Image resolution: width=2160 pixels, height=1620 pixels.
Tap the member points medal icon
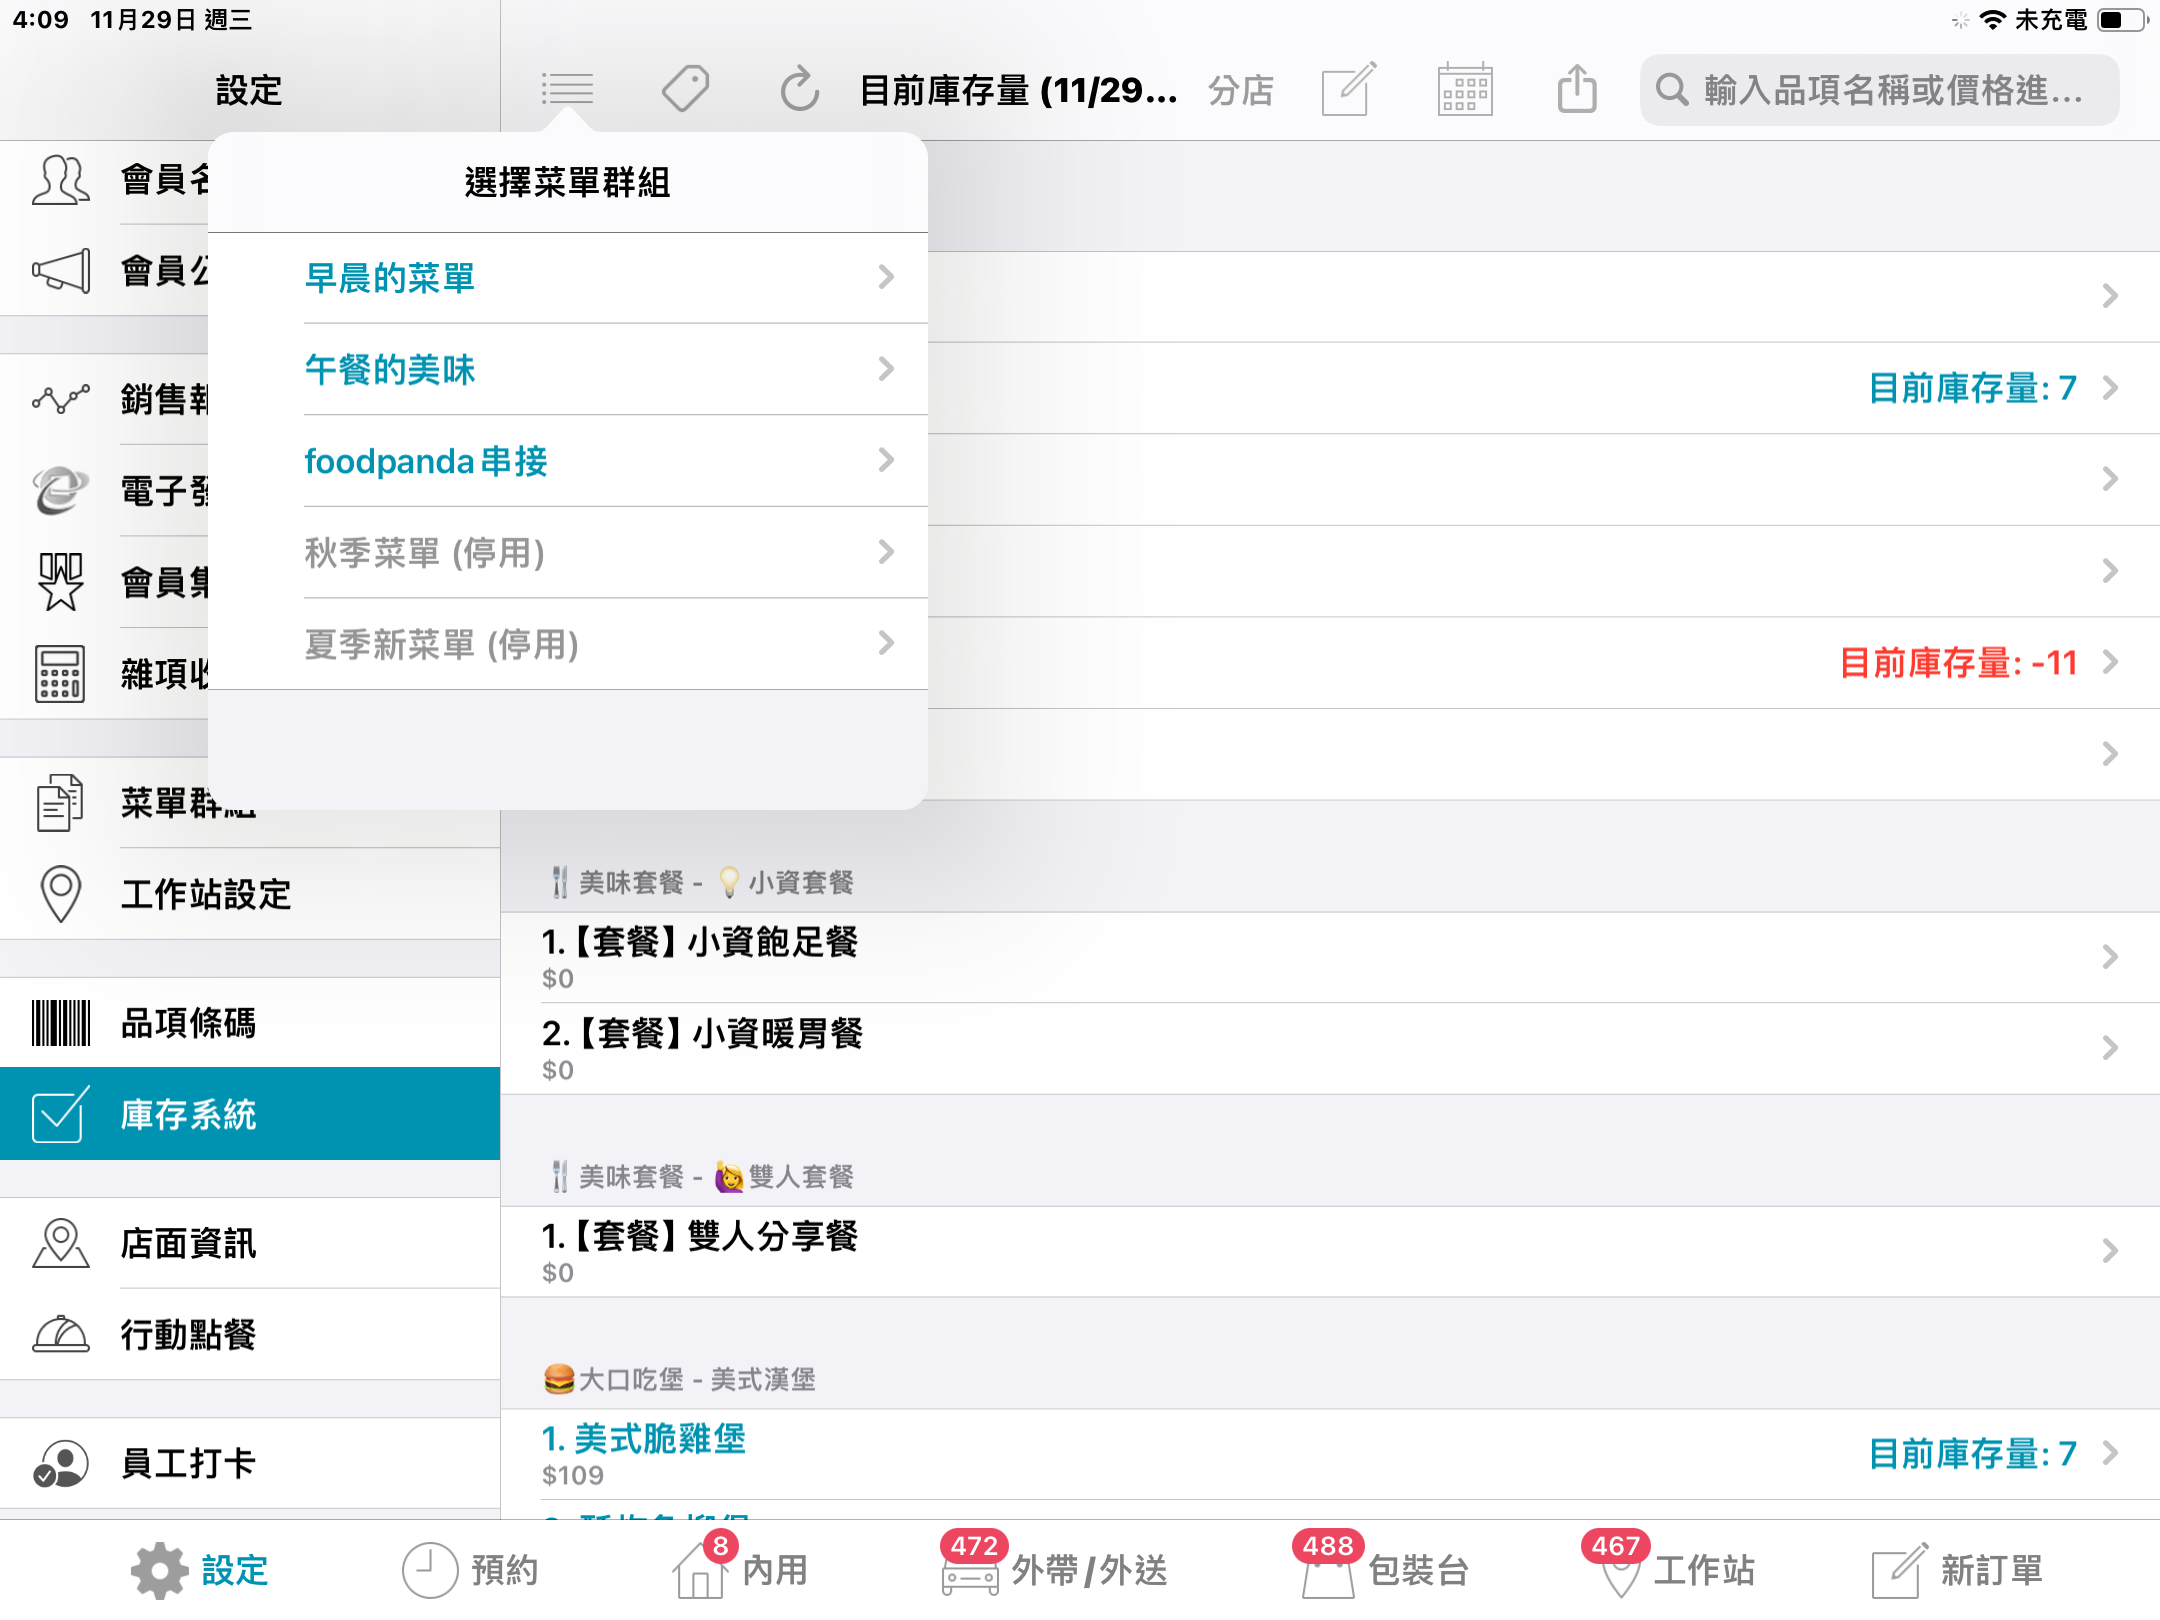click(61, 582)
